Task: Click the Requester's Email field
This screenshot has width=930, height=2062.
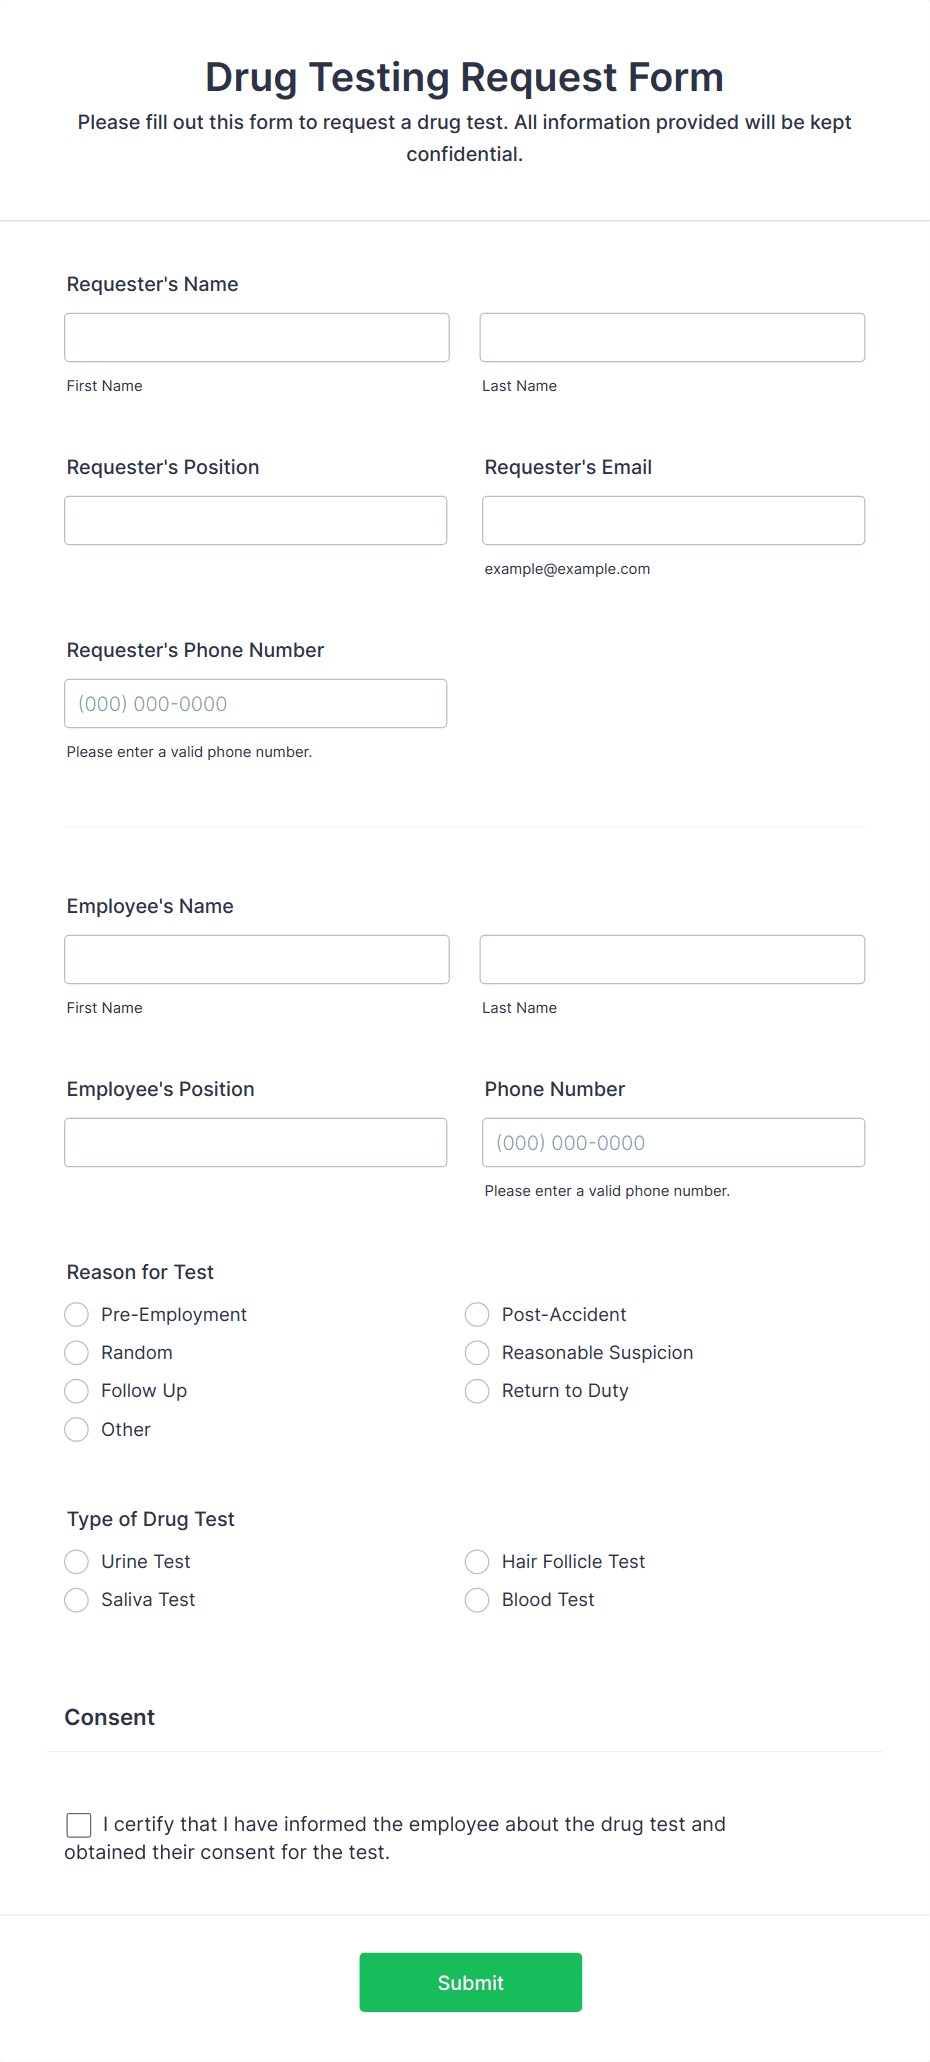Action: (x=672, y=520)
